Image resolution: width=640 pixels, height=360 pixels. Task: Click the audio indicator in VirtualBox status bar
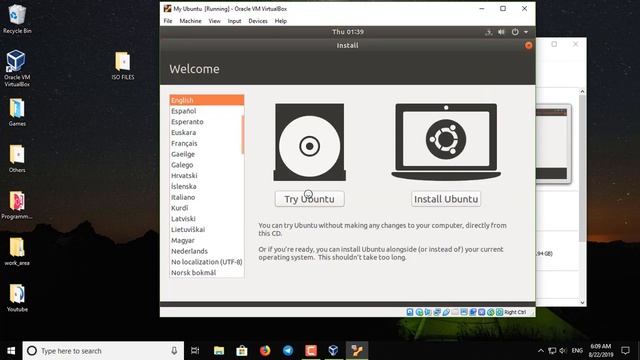(x=428, y=312)
